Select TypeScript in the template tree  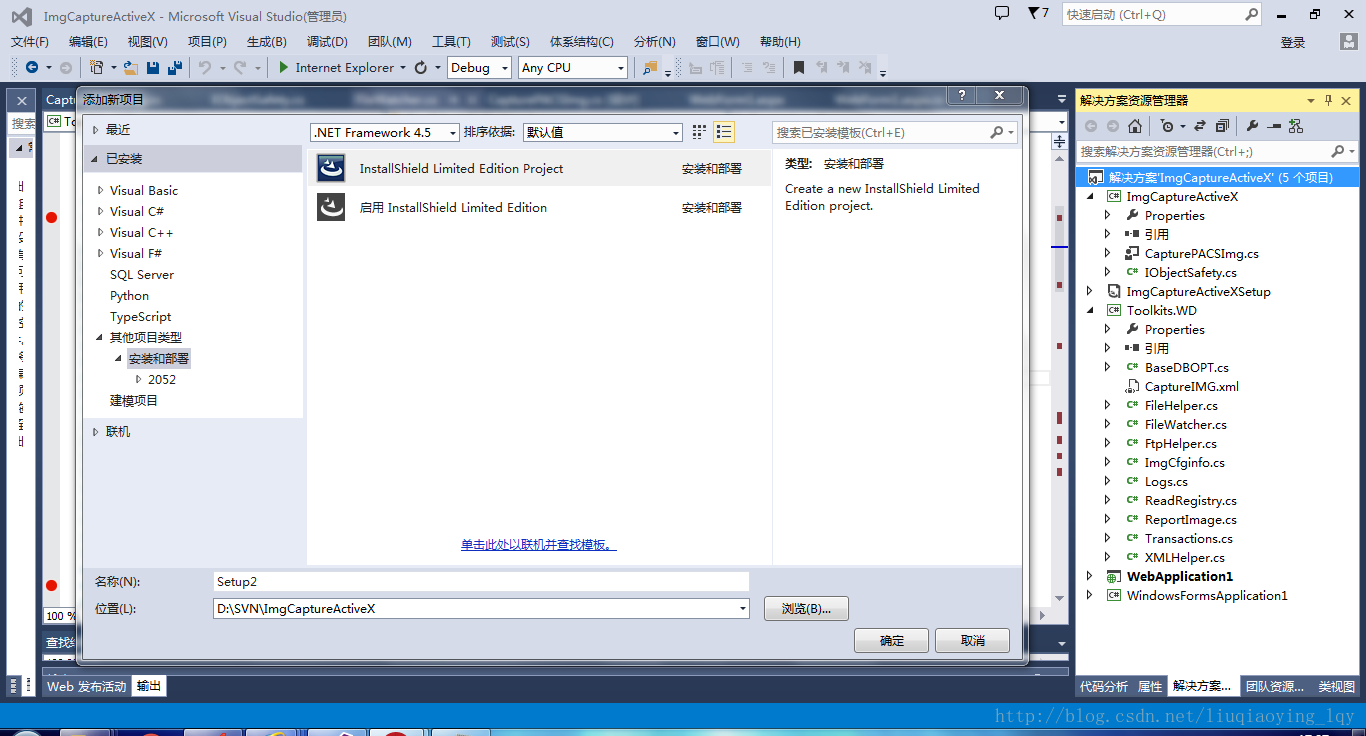pyautogui.click(x=140, y=317)
